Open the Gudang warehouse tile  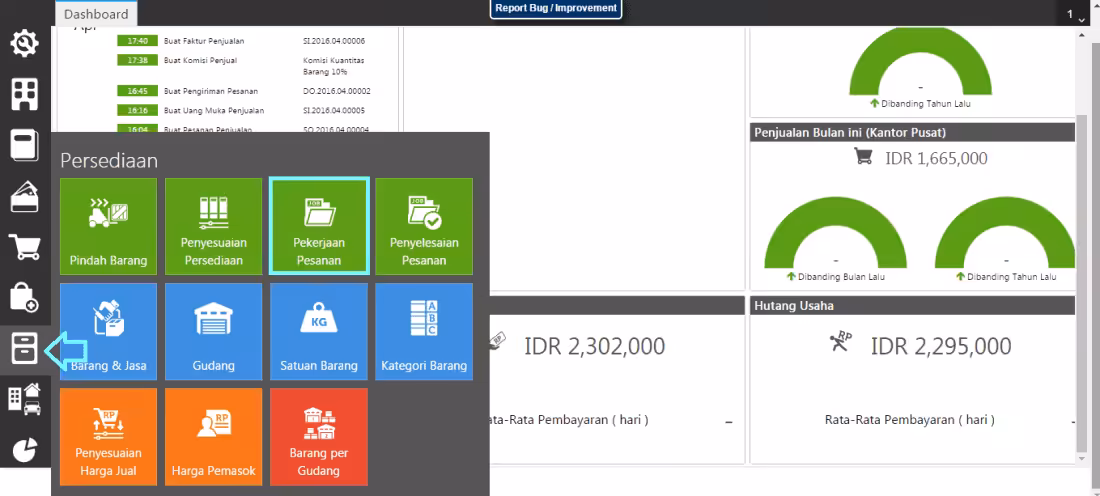213,331
